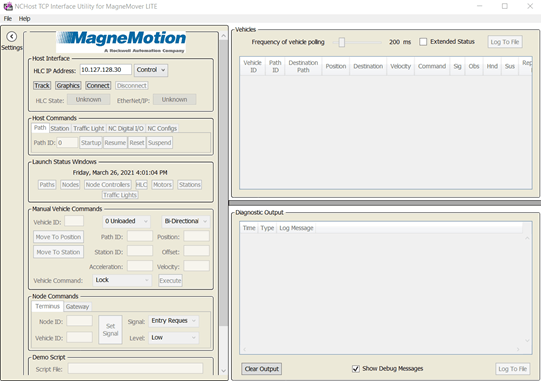Open the 0 Unloaded dropdown
This screenshot has width=541, height=381.
tap(126, 221)
